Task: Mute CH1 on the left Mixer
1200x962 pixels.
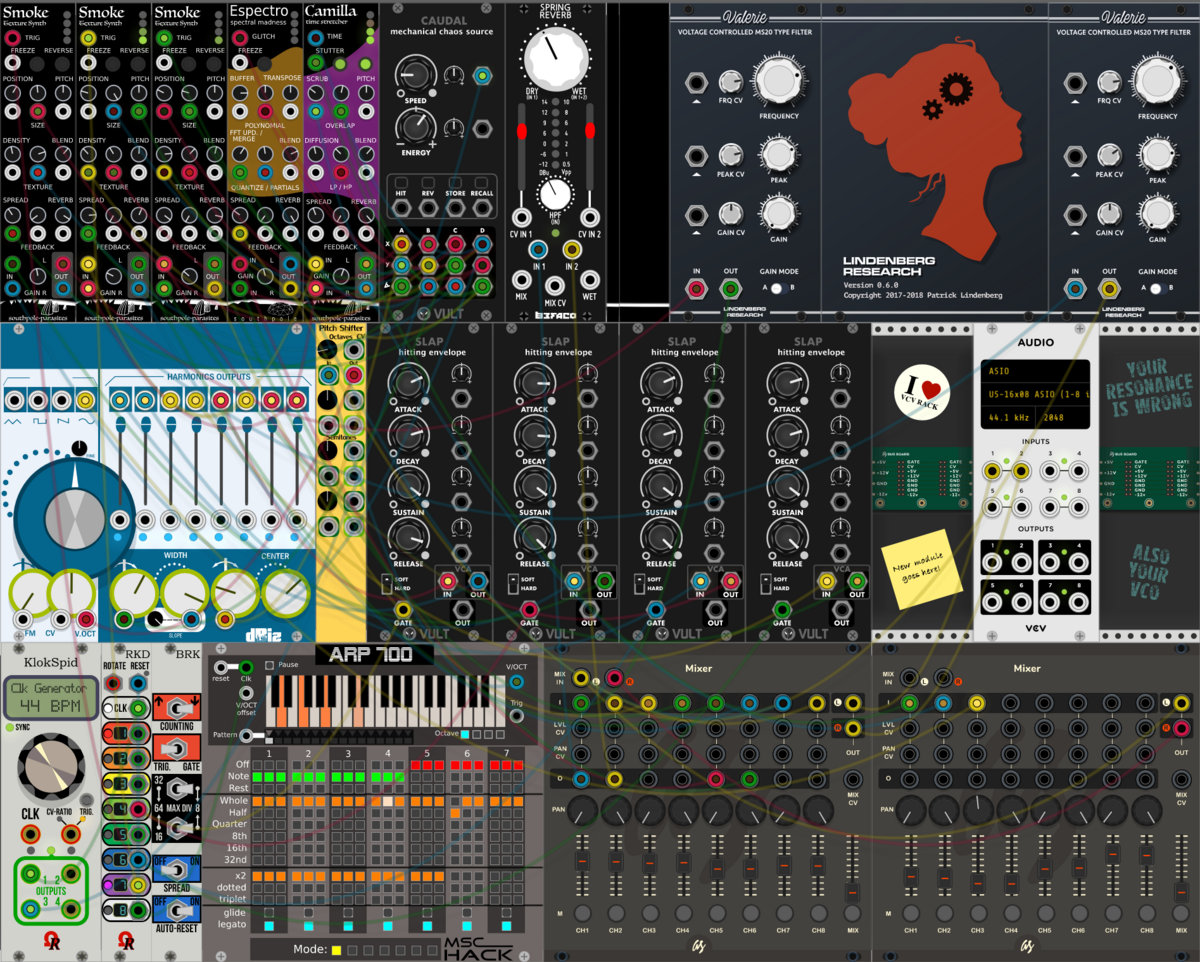Action: point(582,913)
